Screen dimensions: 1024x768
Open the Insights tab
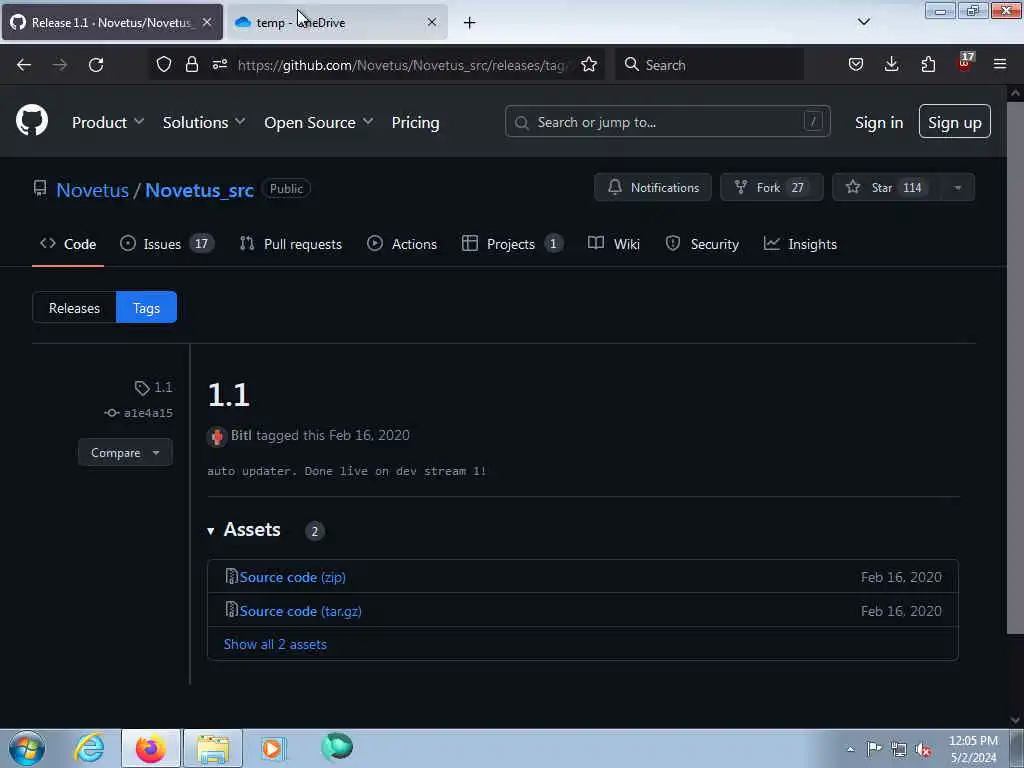800,244
